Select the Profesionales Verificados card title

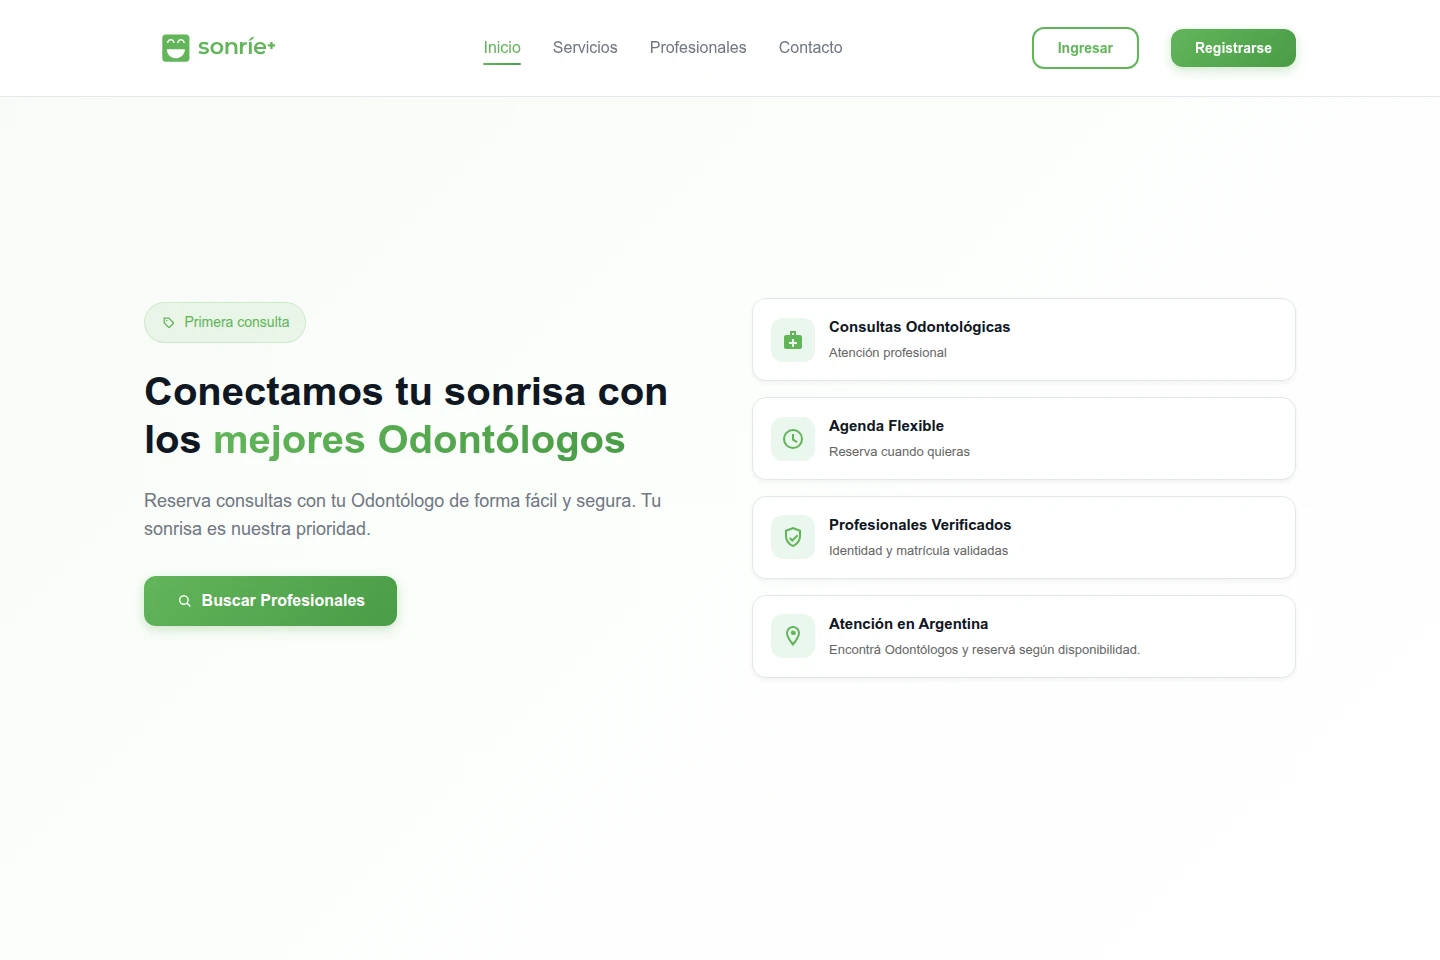pyautogui.click(x=920, y=525)
